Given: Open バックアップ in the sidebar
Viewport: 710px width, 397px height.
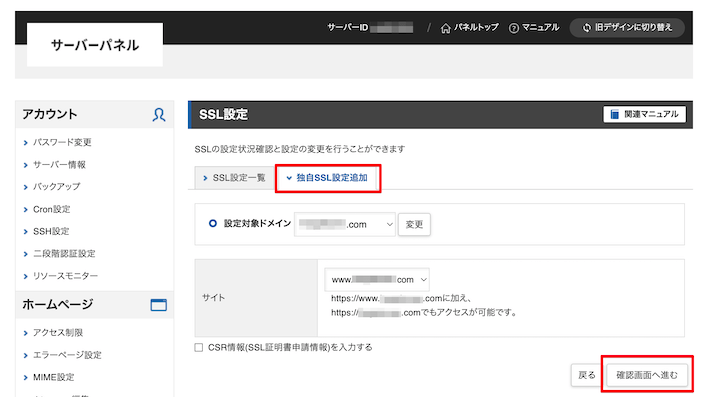Looking at the screenshot, I should coord(57,187).
